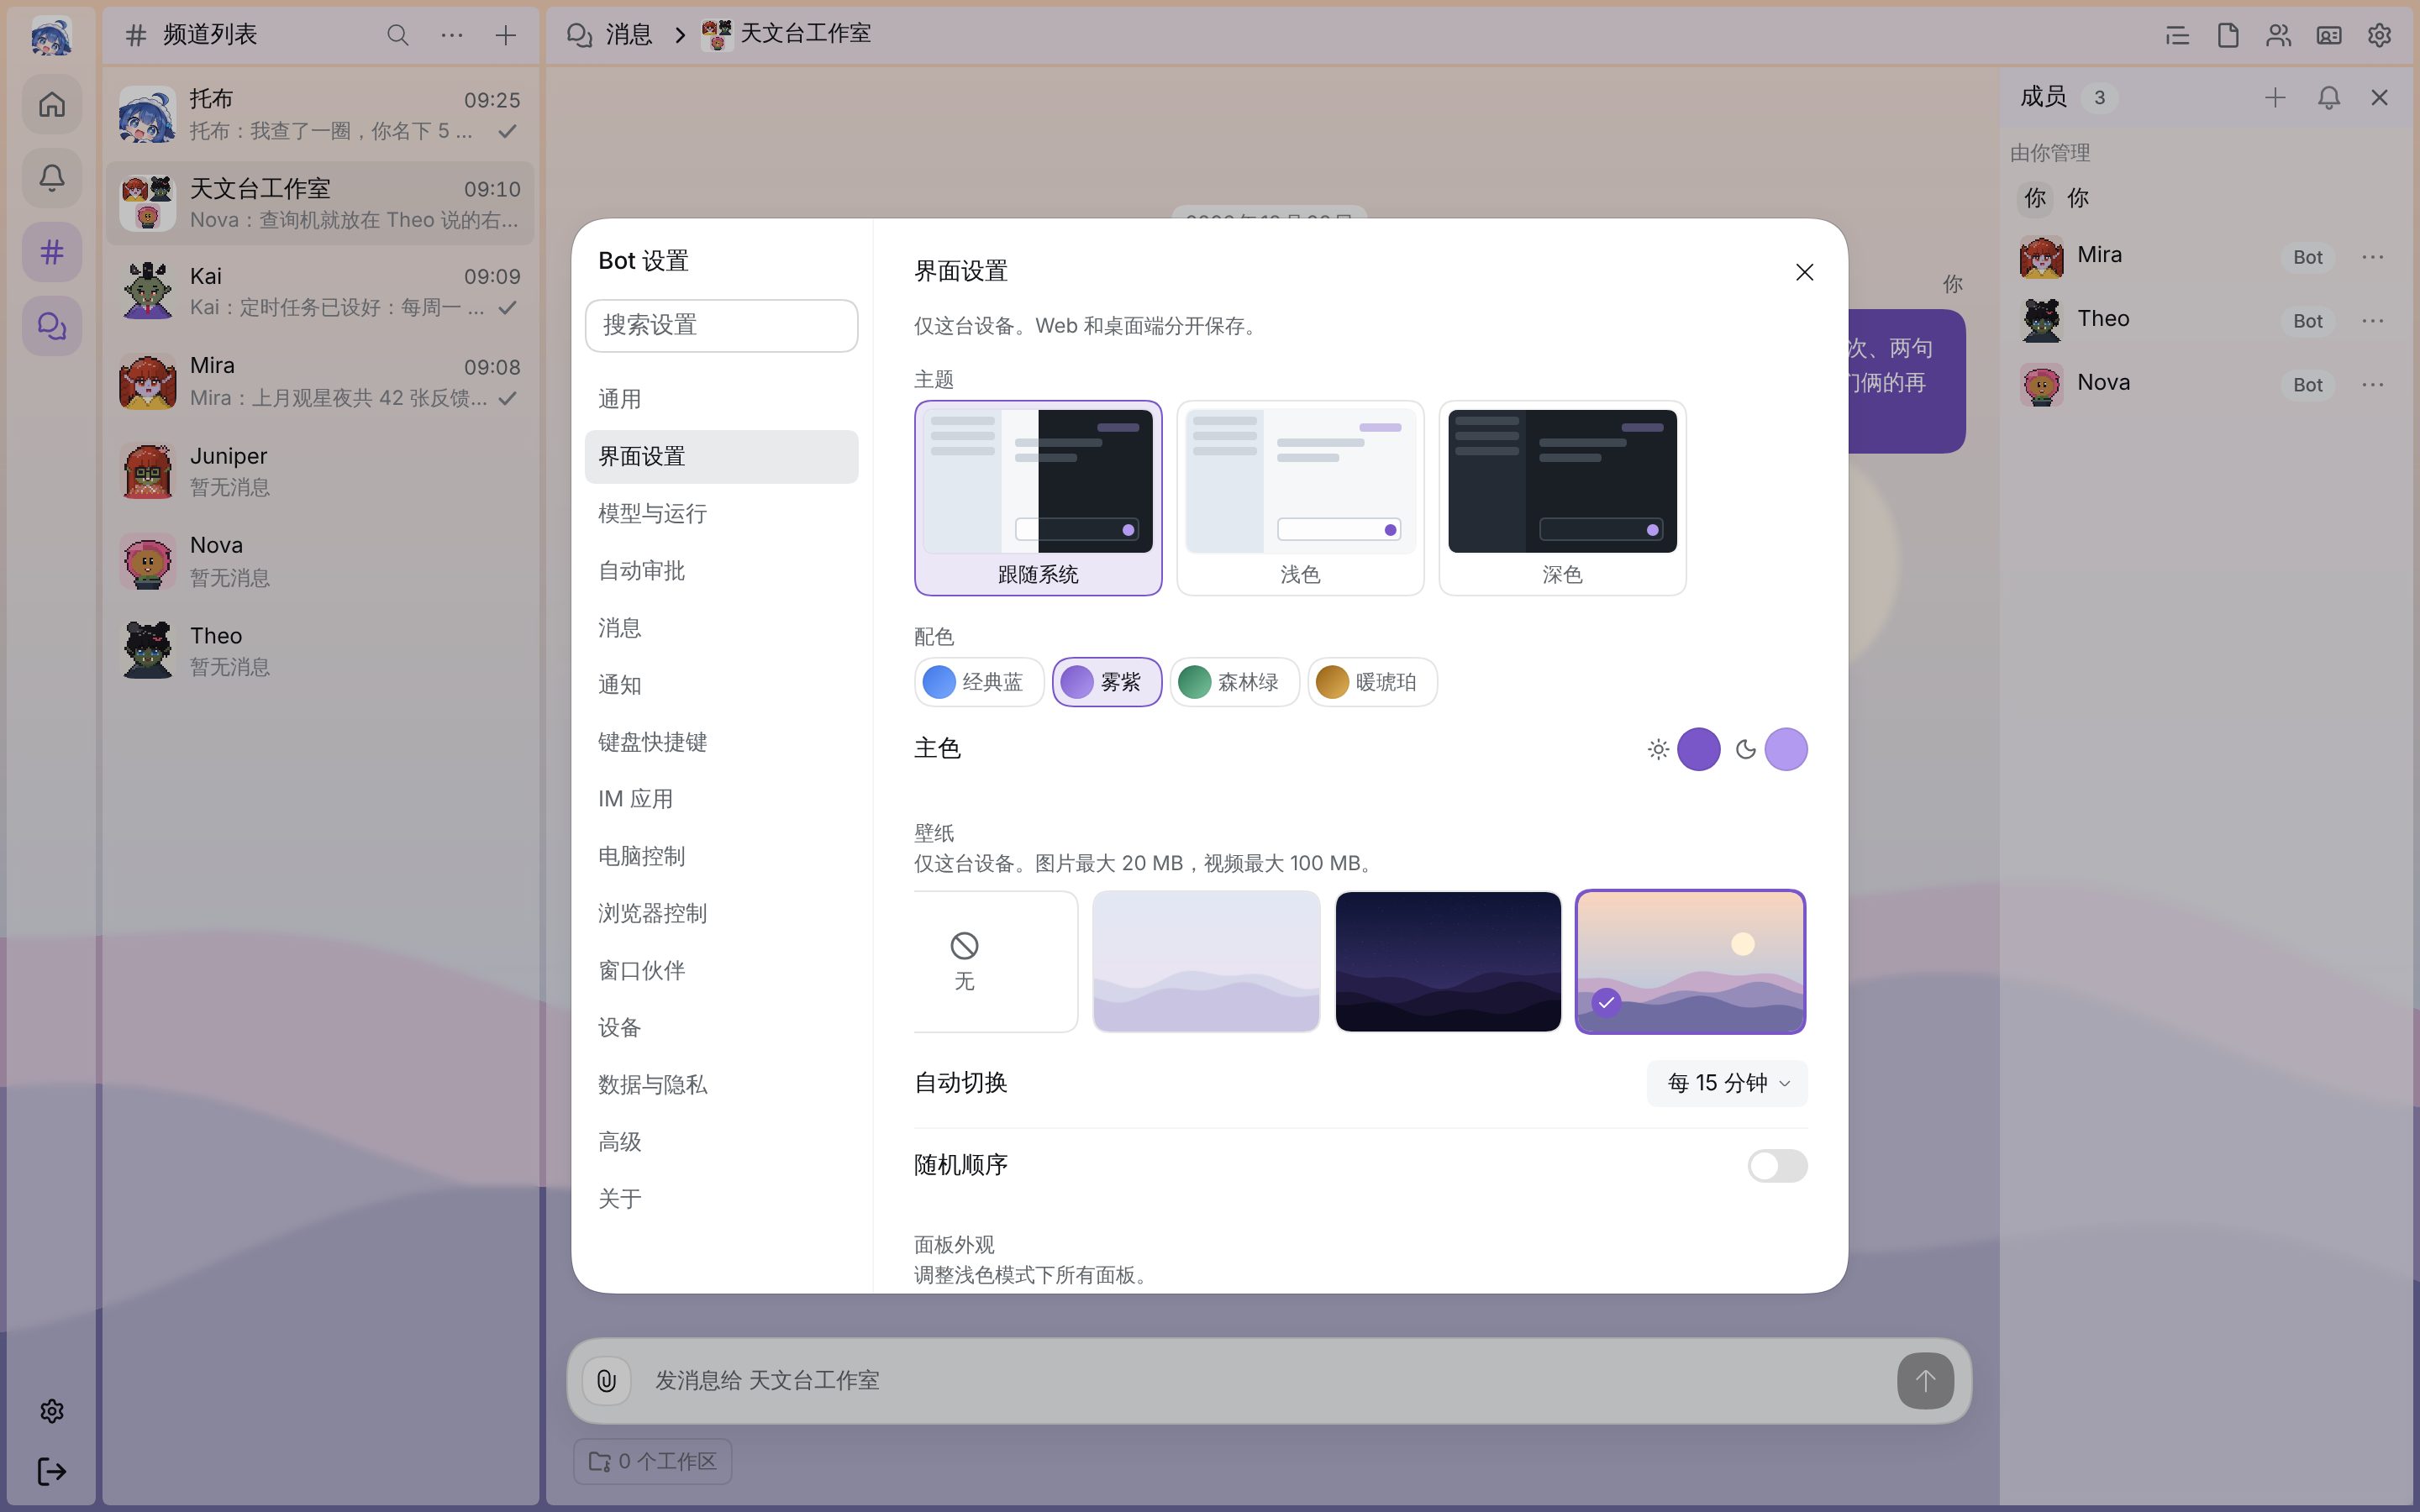
Task: Select the dark night mountains wallpaper
Action: pyautogui.click(x=1448, y=961)
